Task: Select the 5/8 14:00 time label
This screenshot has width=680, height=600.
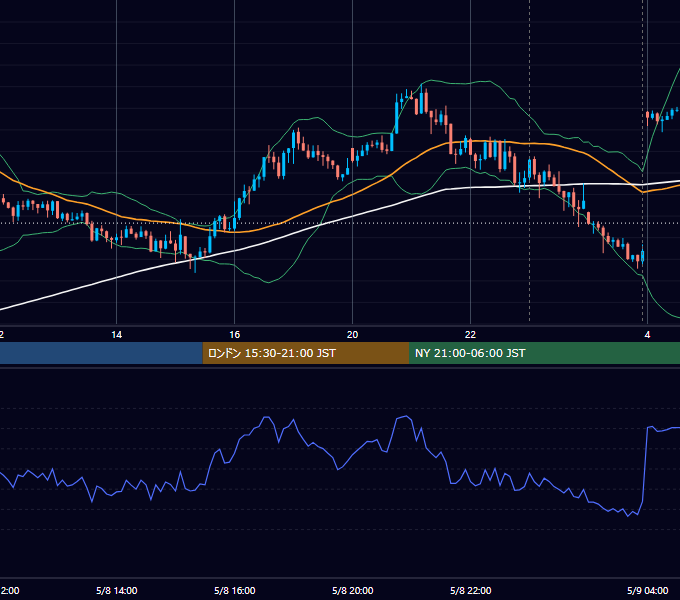Action: (x=117, y=590)
